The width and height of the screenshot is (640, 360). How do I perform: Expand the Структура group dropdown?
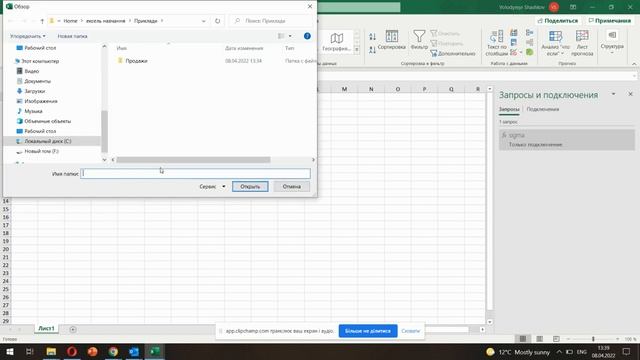tap(612, 42)
